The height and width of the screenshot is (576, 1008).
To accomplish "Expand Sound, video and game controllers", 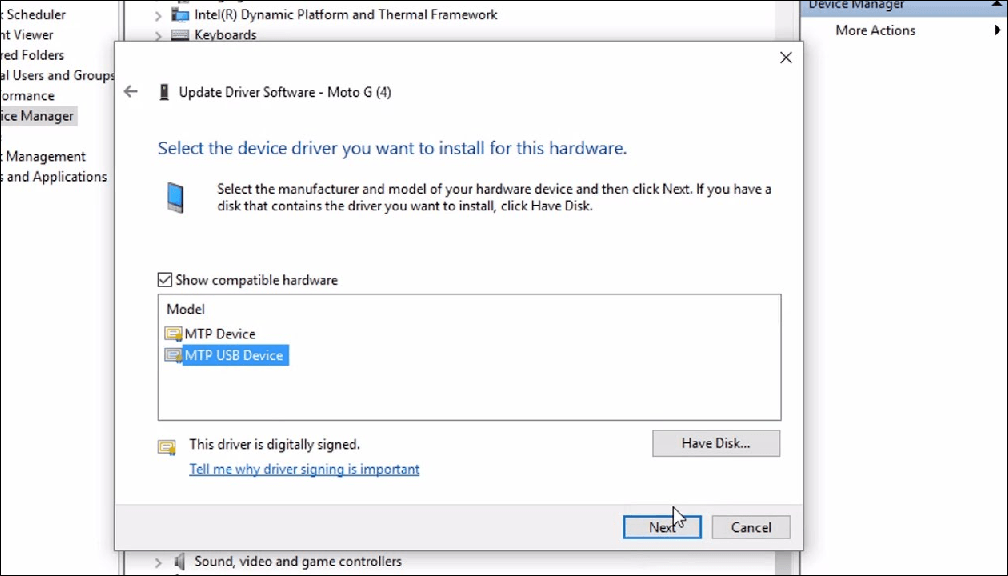I will click(158, 562).
